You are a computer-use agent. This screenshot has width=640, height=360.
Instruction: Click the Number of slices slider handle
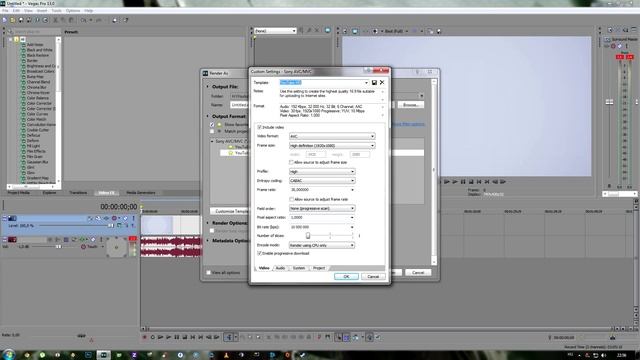click(308, 236)
